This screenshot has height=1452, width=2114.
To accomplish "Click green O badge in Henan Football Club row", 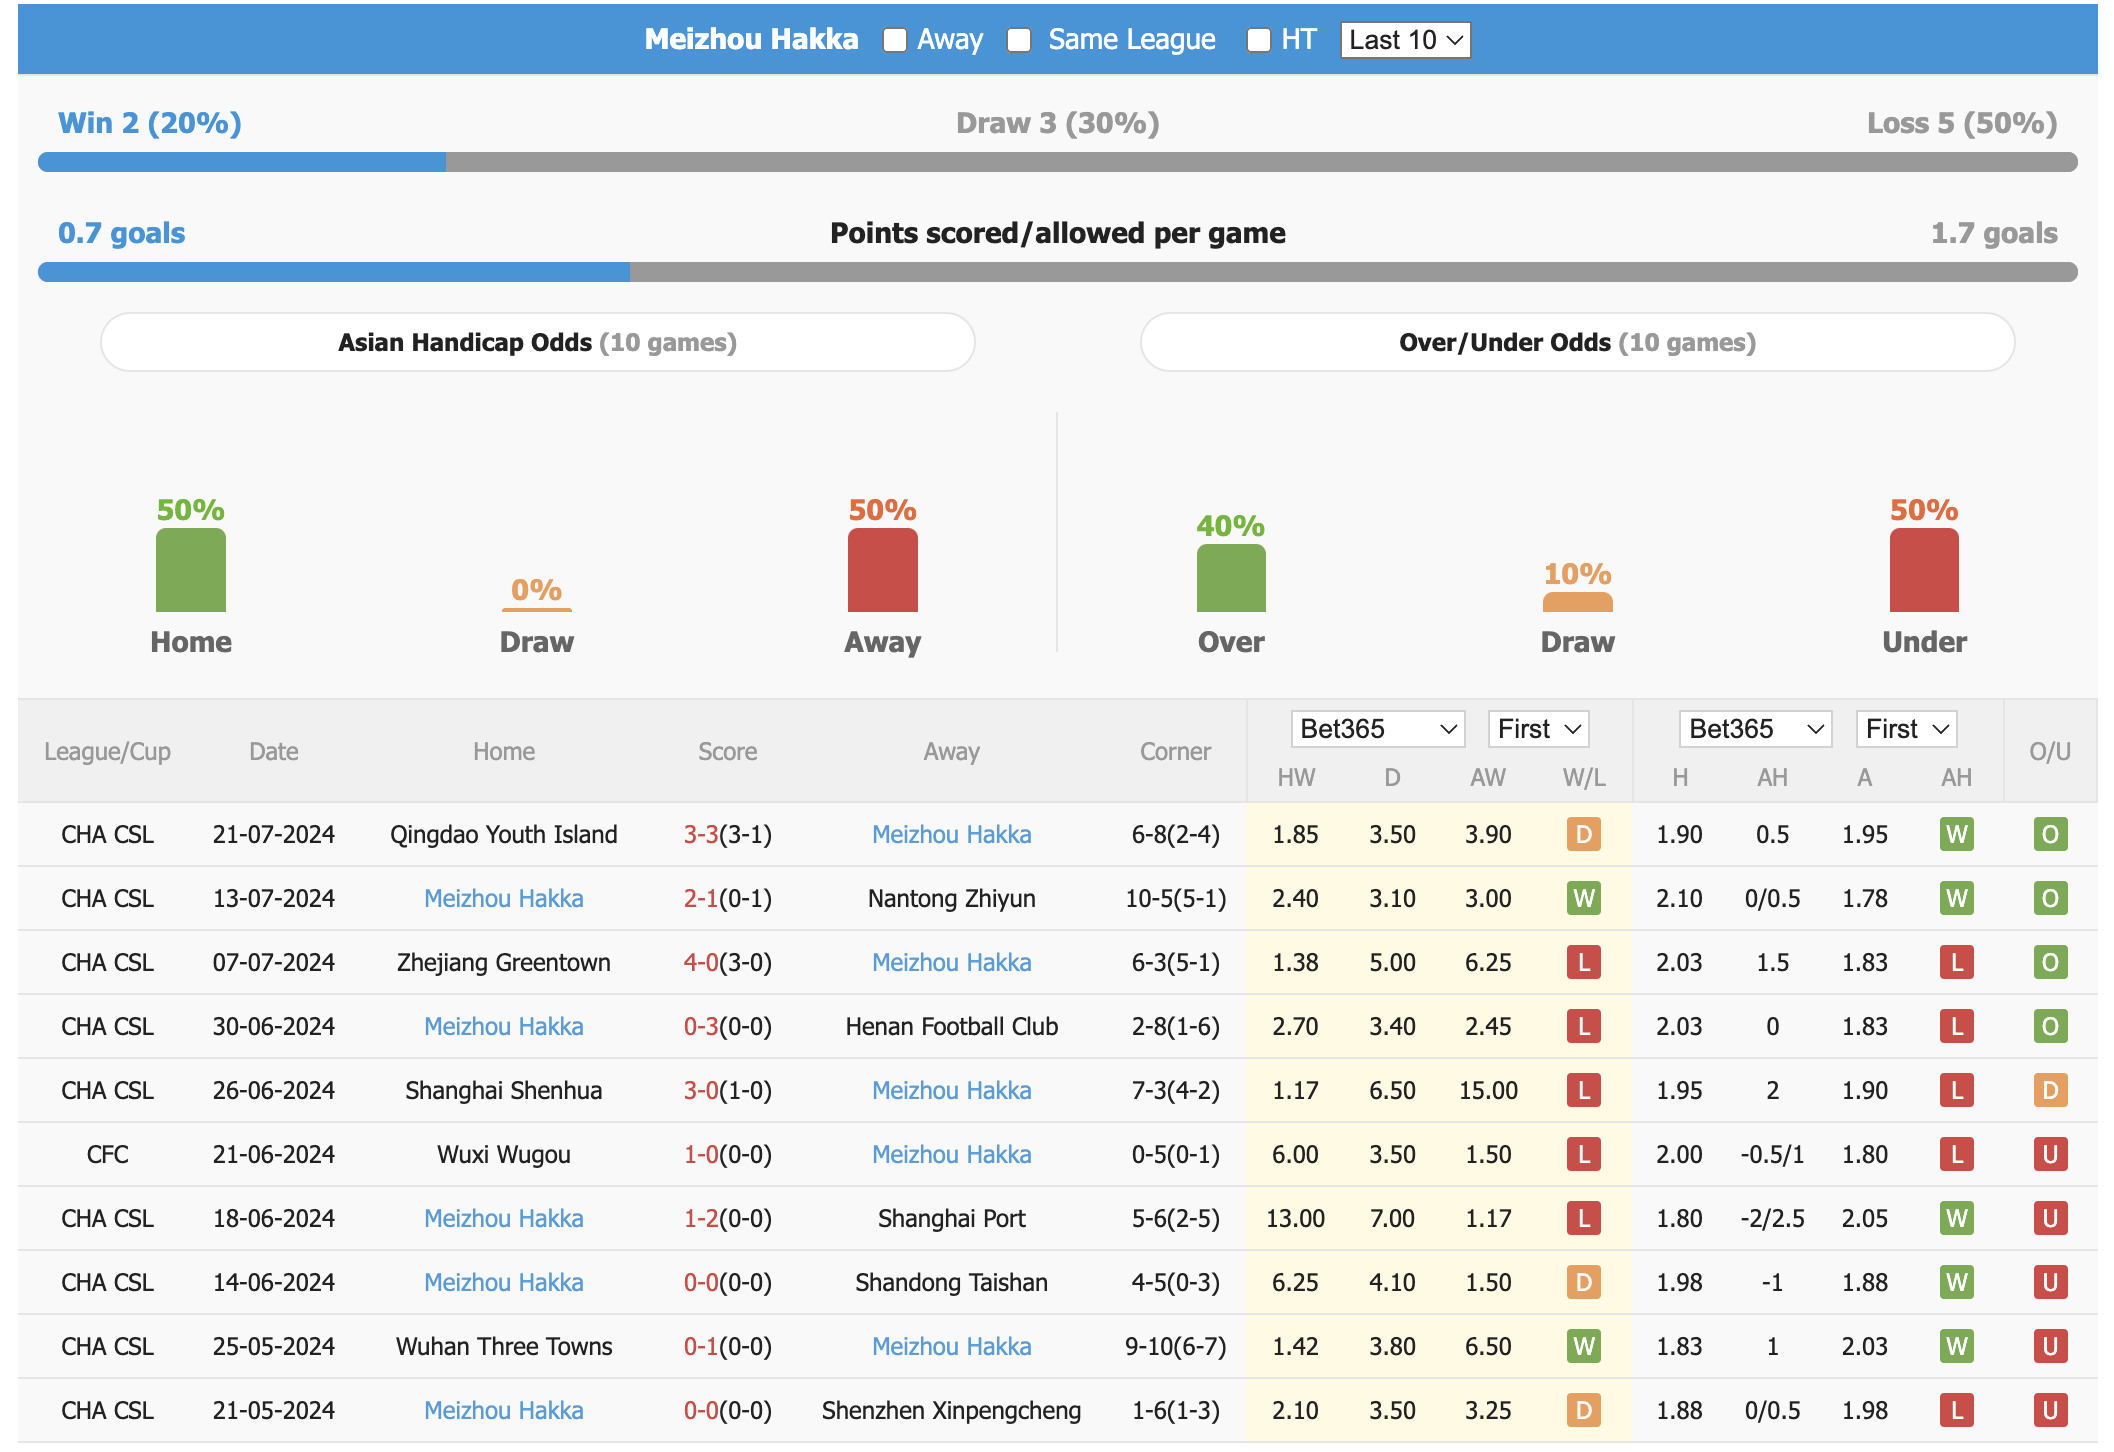I will coord(2049,1026).
